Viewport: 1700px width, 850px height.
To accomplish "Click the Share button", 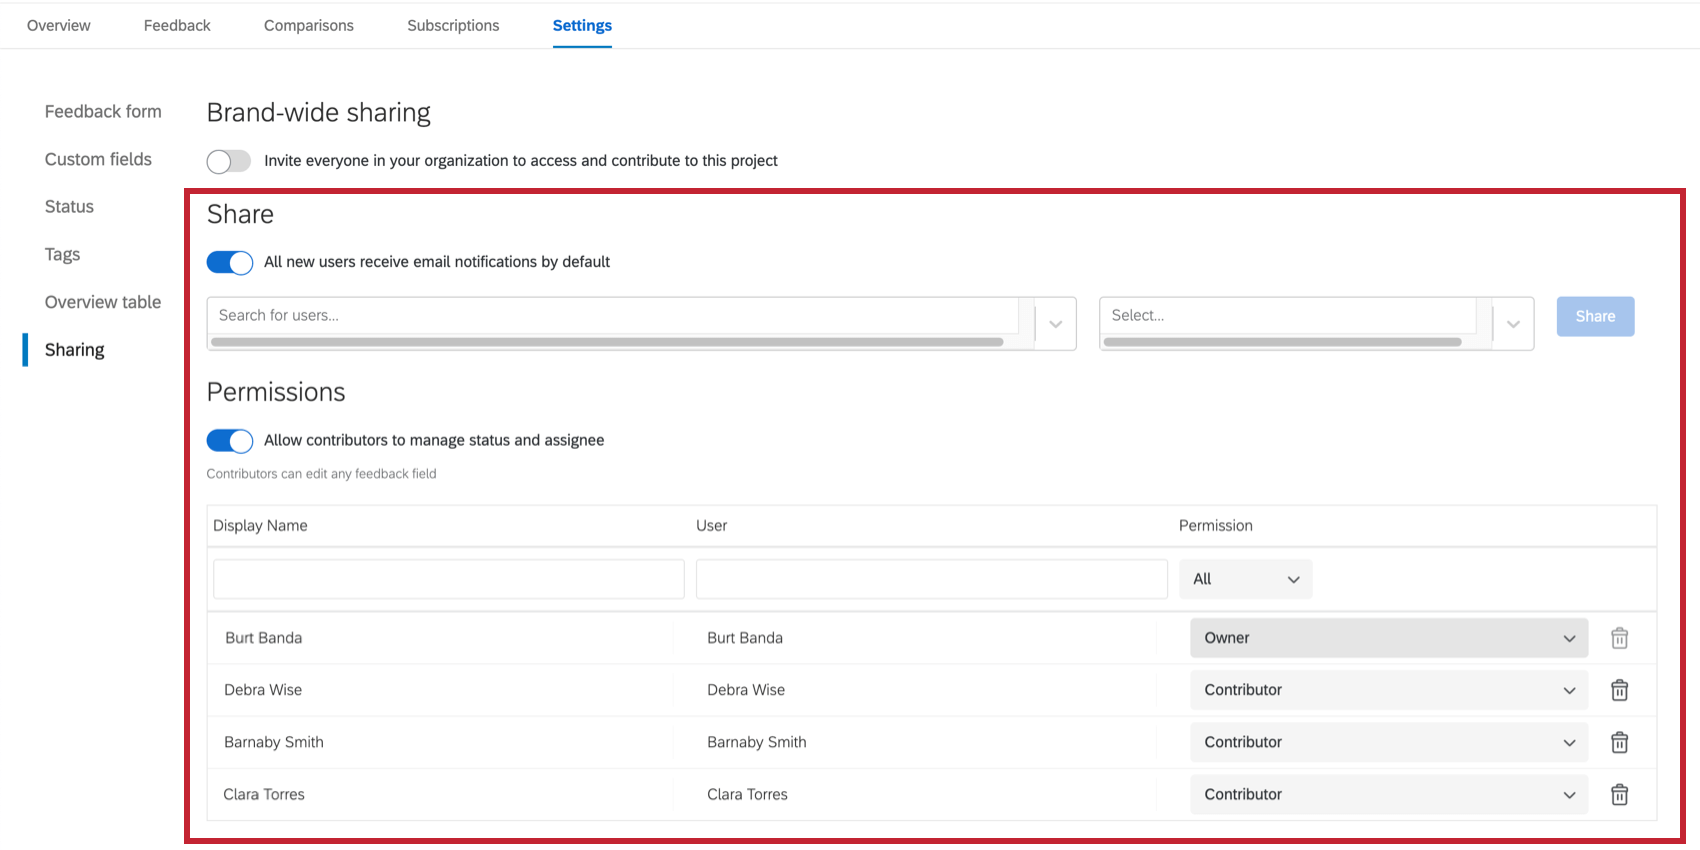I will pos(1595,316).
